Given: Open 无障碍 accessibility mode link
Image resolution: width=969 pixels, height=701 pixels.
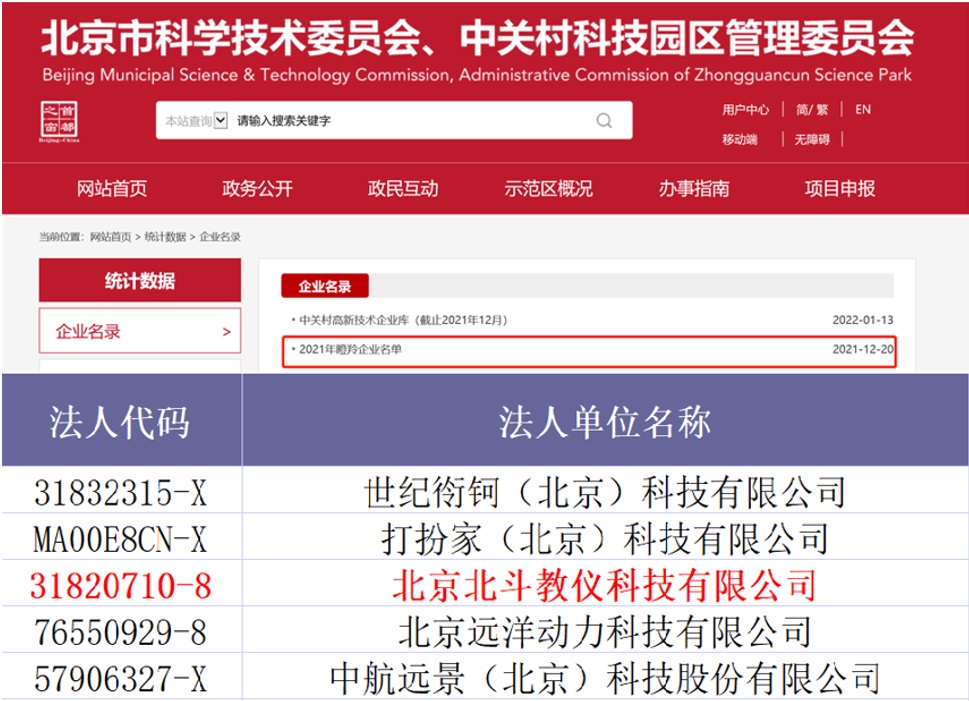Looking at the screenshot, I should (x=811, y=139).
